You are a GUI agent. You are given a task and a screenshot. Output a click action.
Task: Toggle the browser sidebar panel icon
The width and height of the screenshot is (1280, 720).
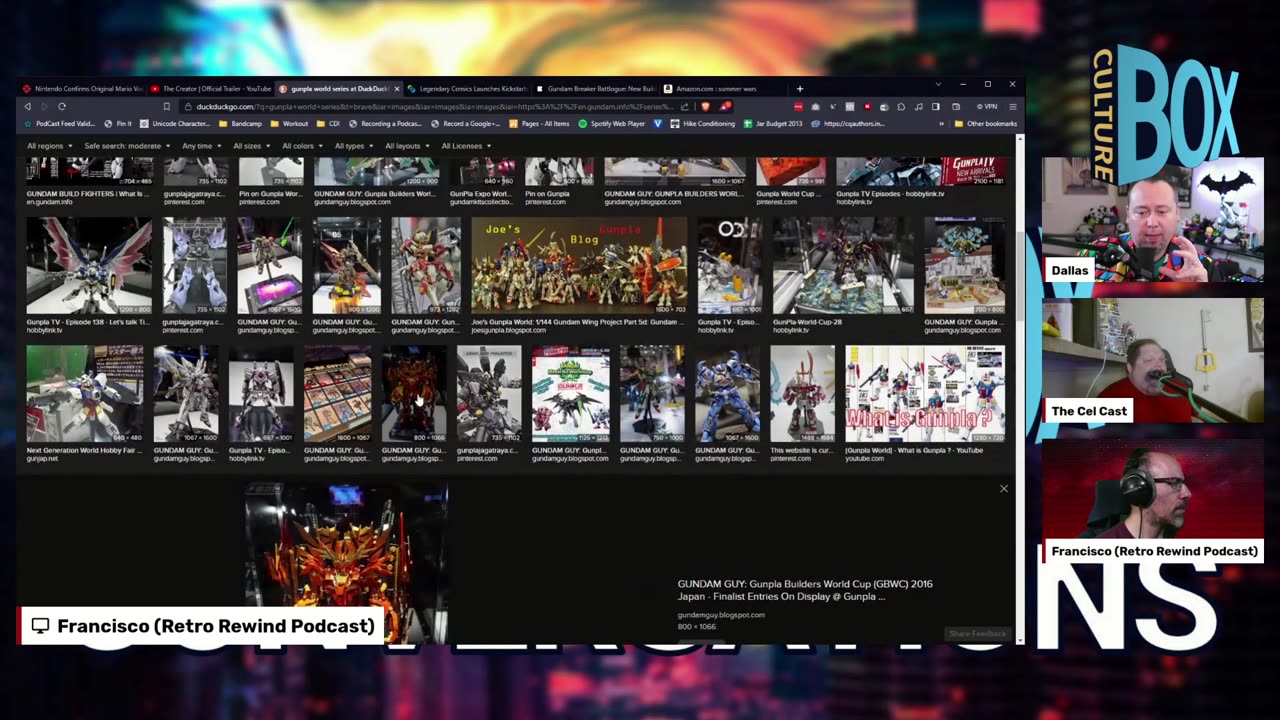936,106
